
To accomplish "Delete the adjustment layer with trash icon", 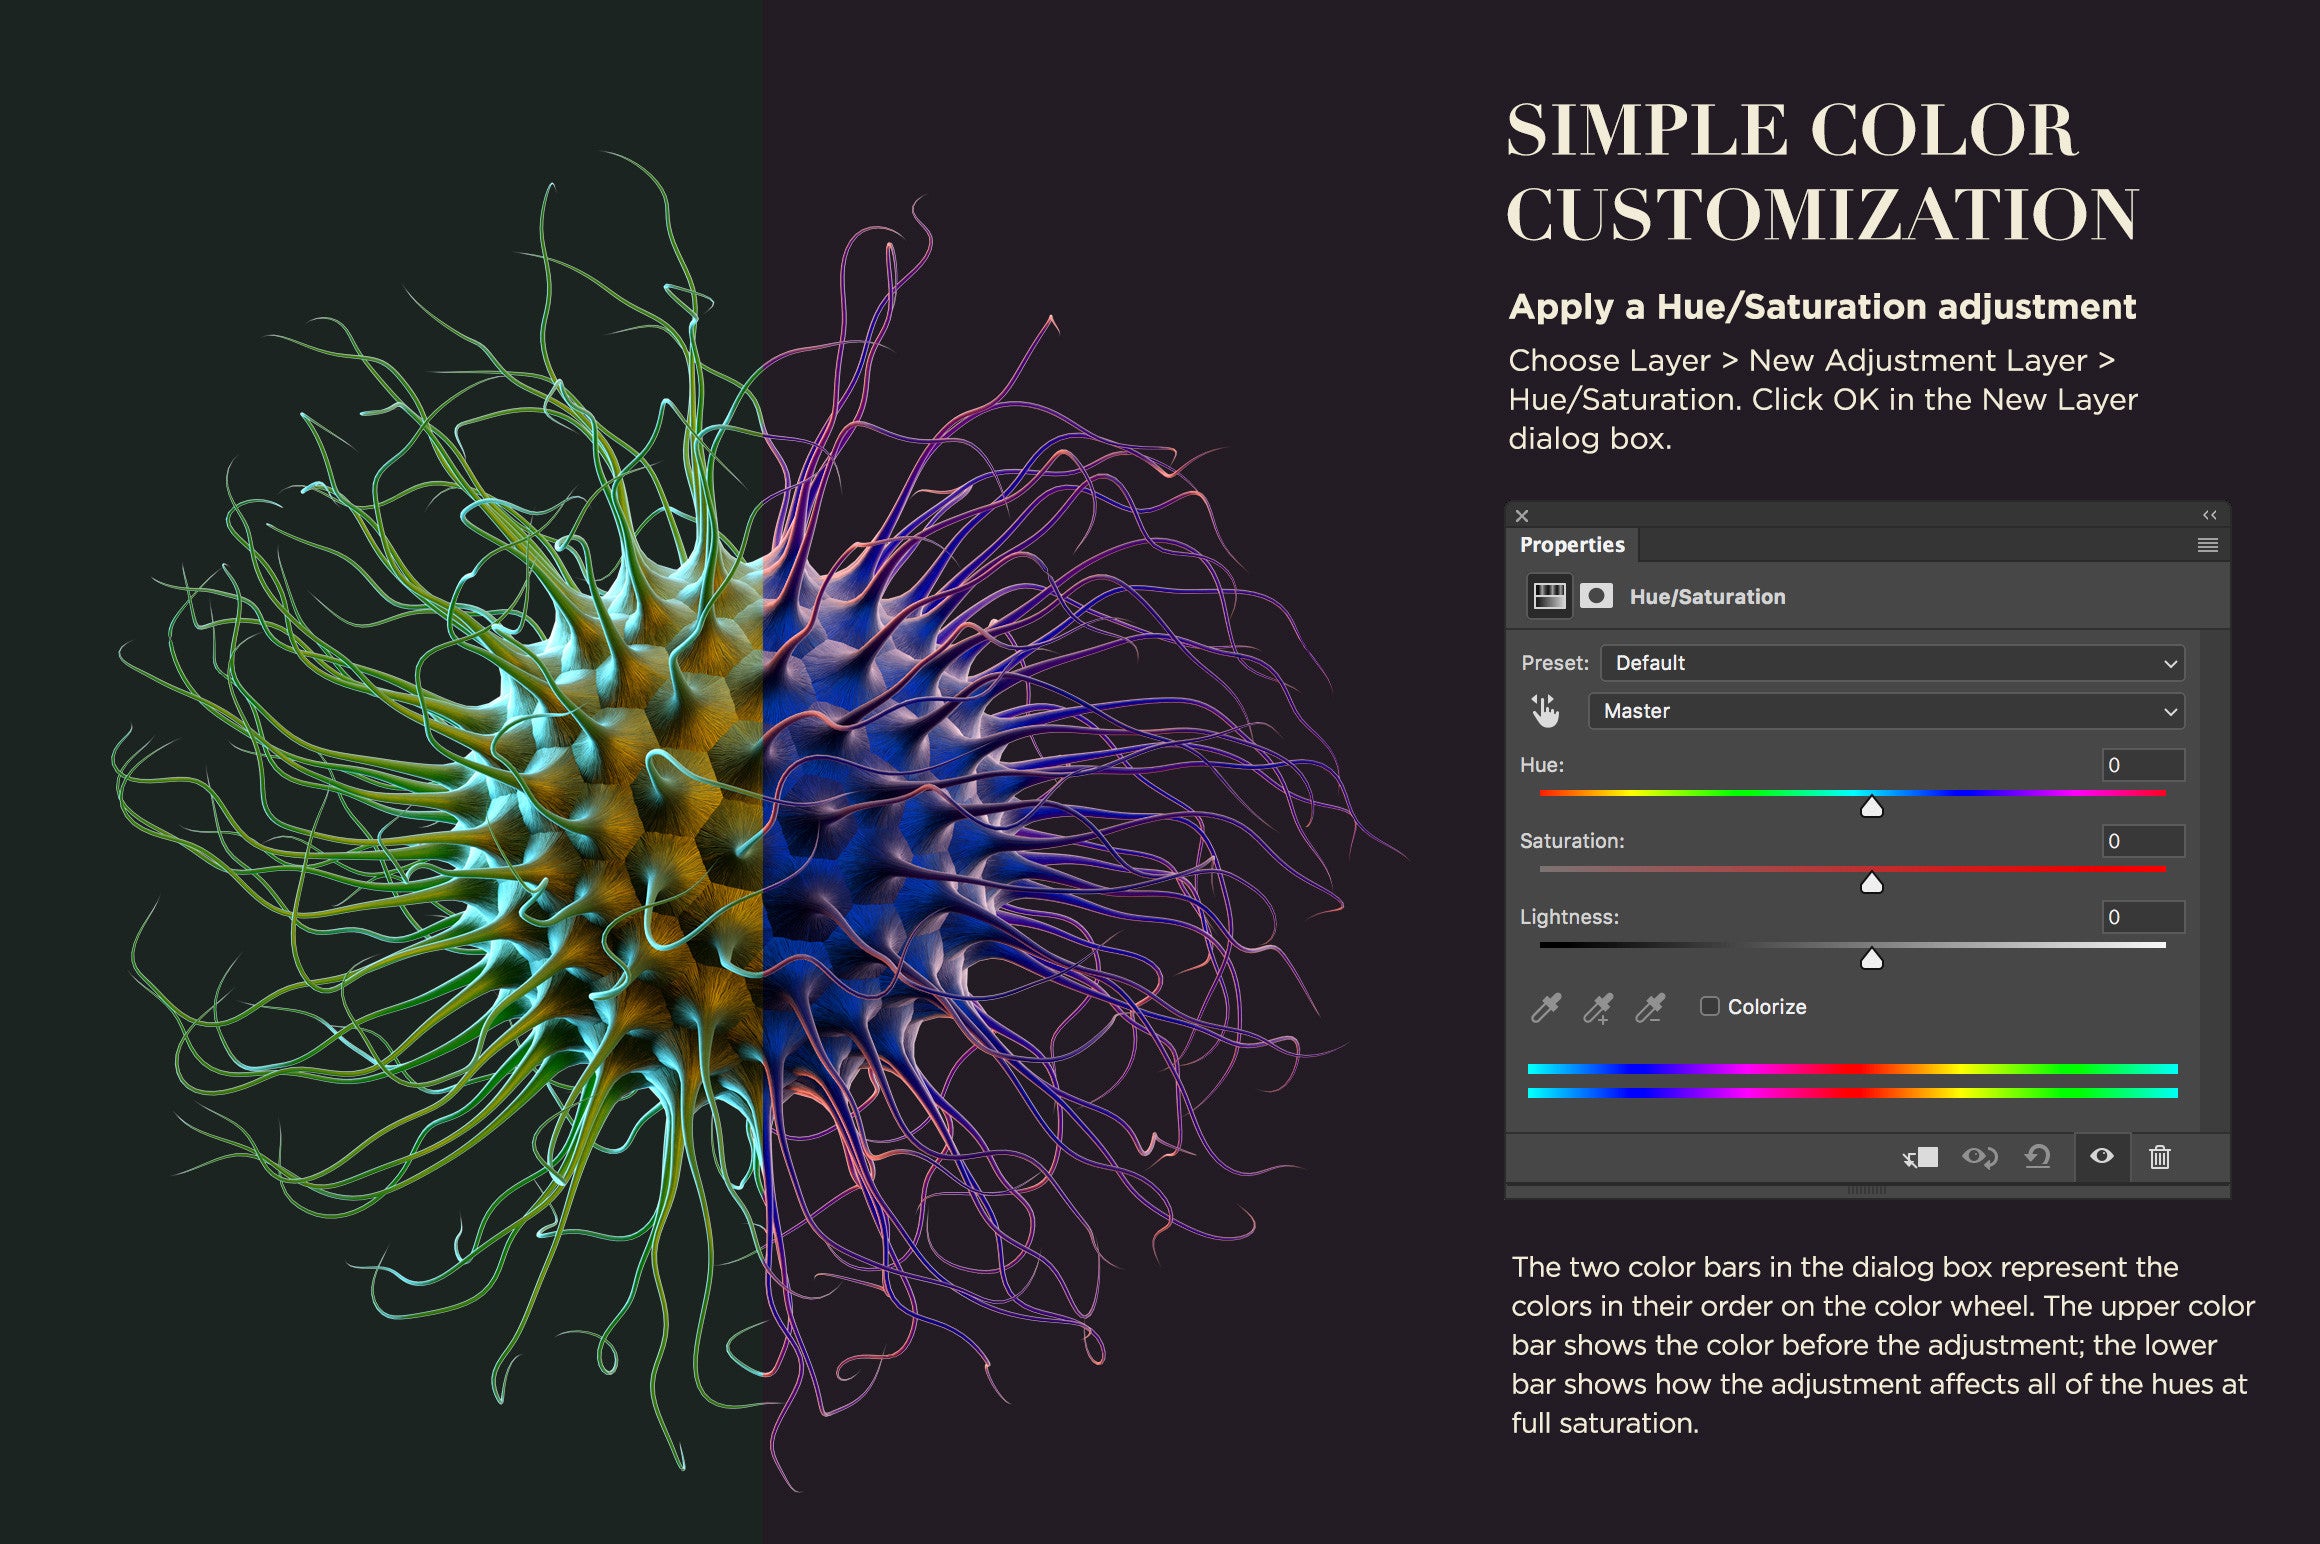I will click(x=2160, y=1157).
